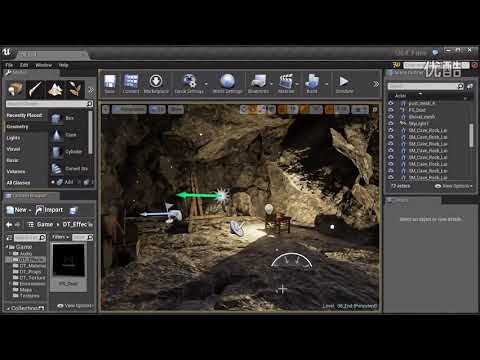Select All Classes category
Image resolution: width=480 pixels, height=360 pixels.
point(18,183)
